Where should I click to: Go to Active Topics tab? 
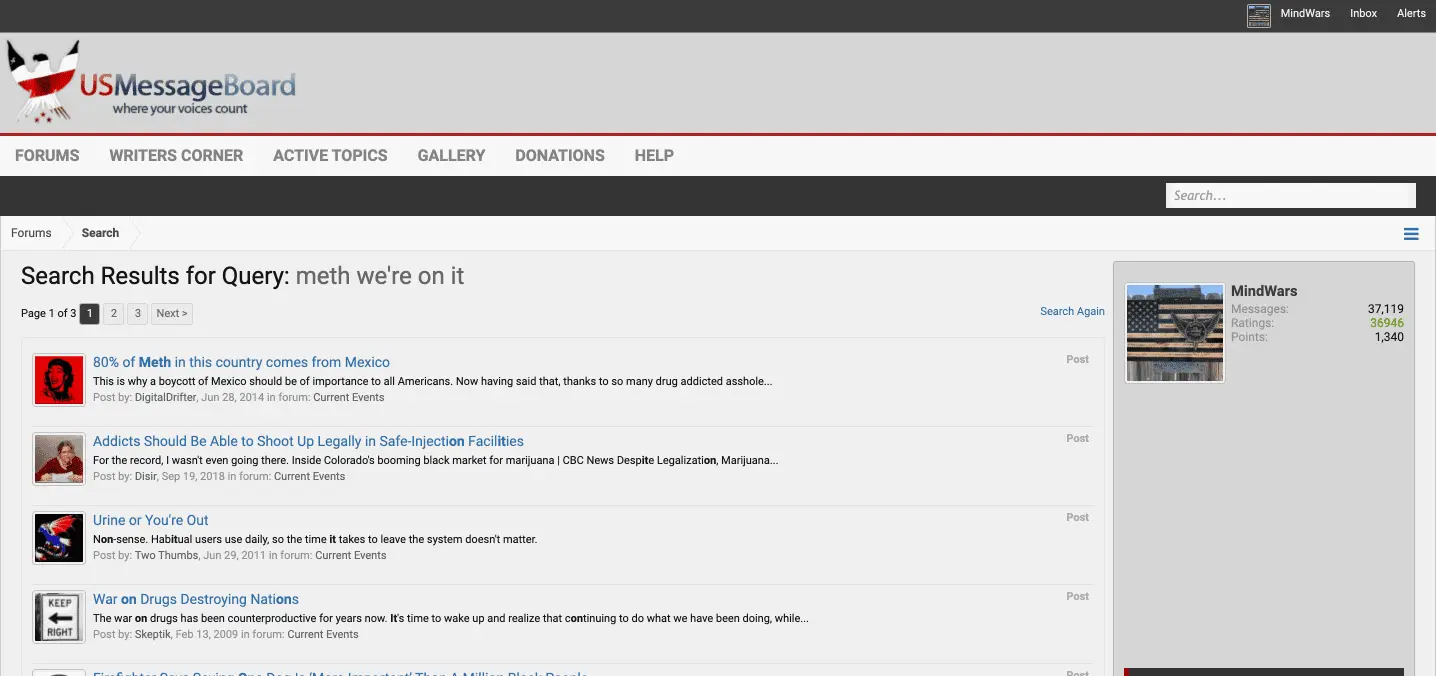click(x=330, y=155)
